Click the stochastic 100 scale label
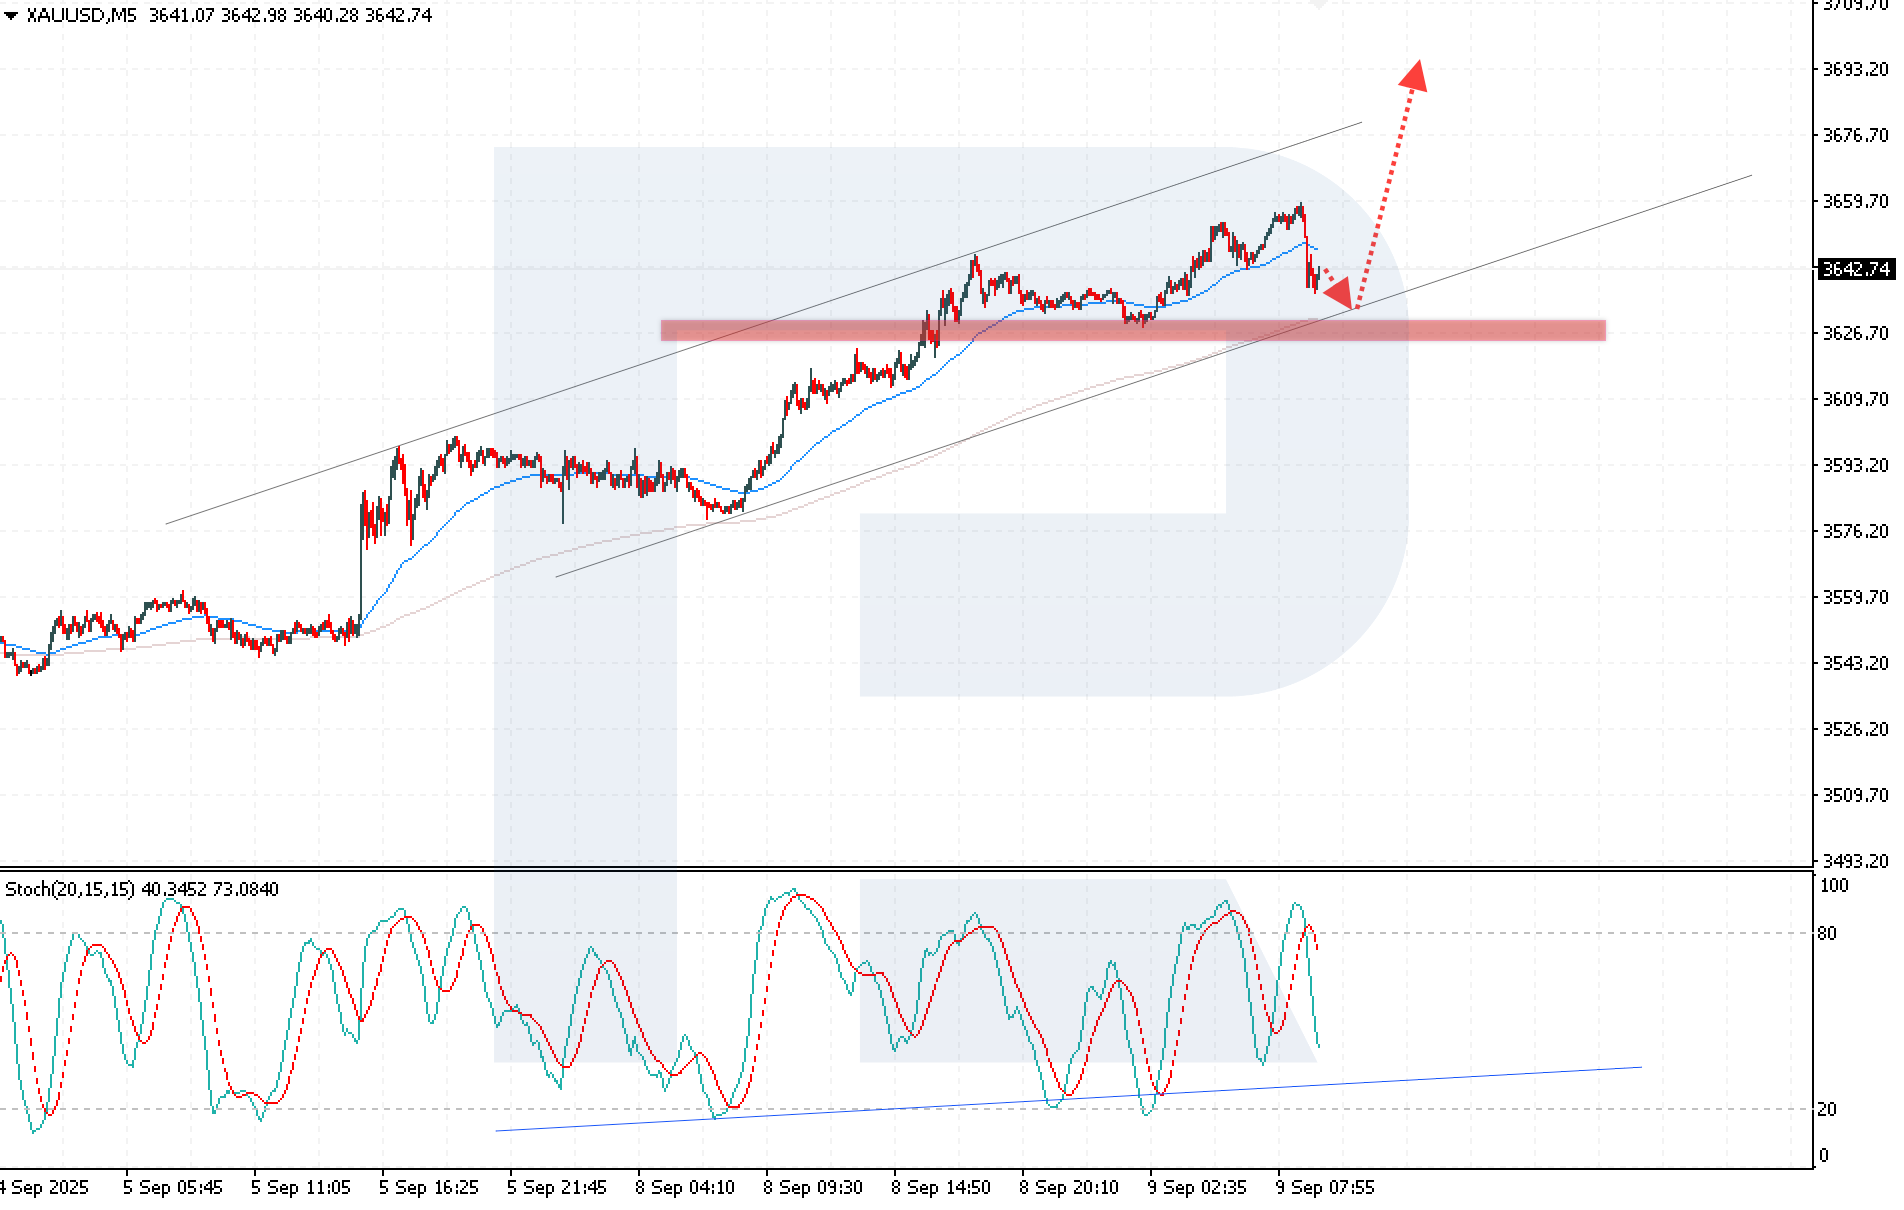This screenshot has height=1210, width=1904. 1833,885
